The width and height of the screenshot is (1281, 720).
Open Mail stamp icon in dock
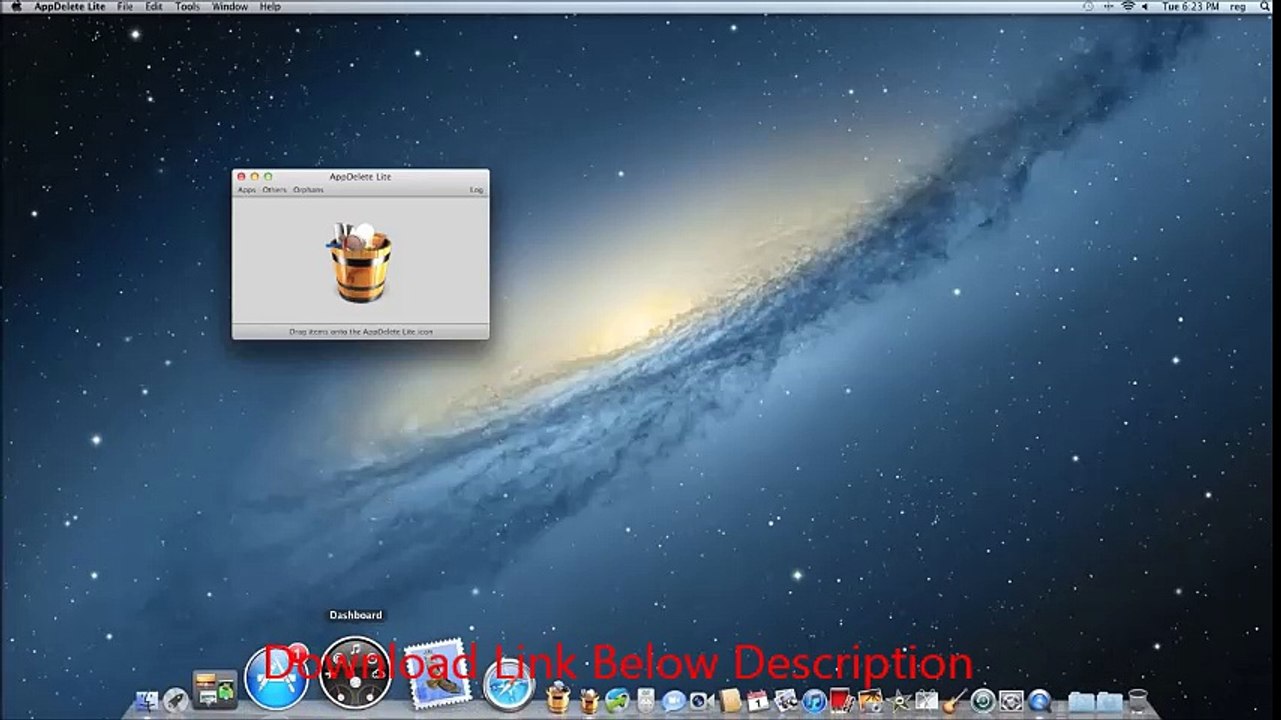tap(437, 674)
